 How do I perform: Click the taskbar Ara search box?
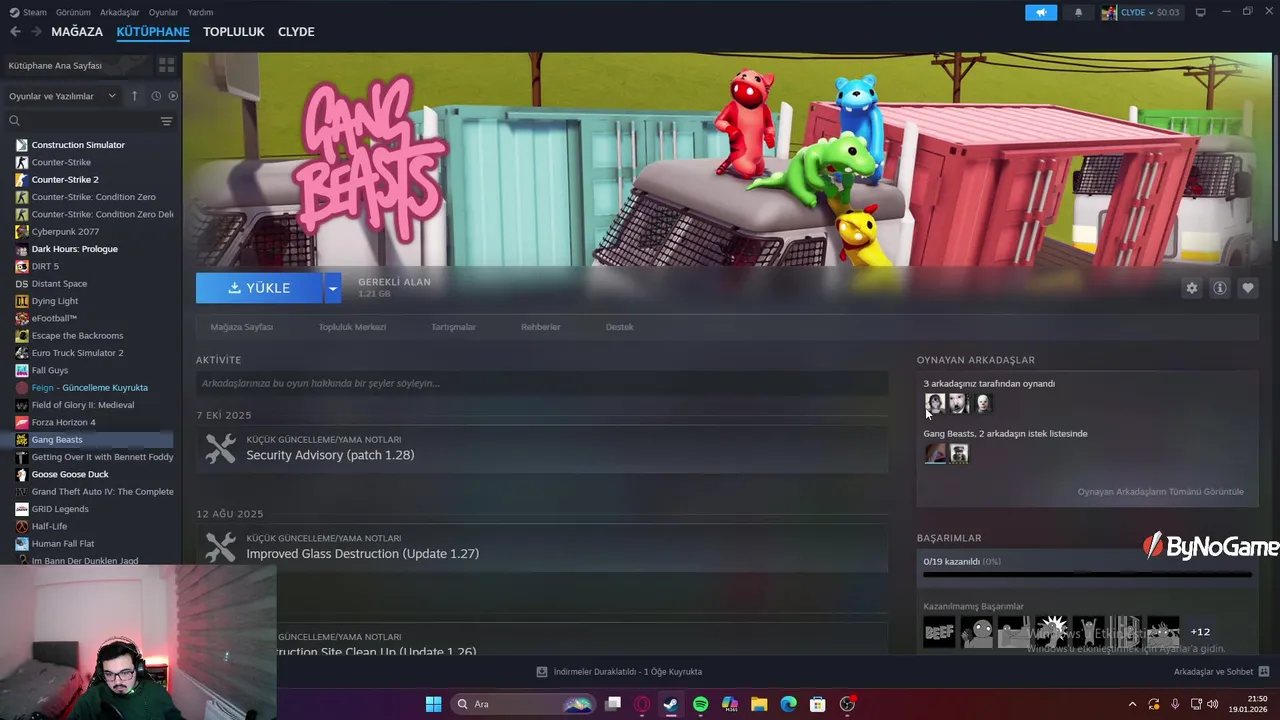click(523, 704)
